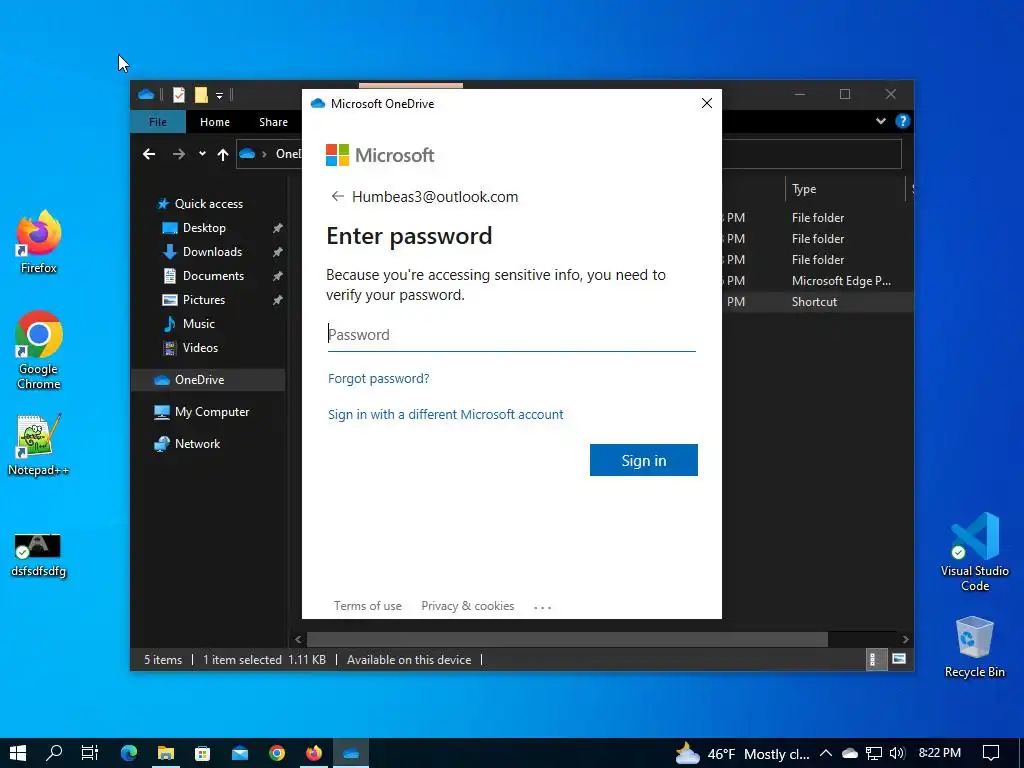This screenshot has width=1024, height=768.
Task: Open the Recycle Bin
Action: pyautogui.click(x=974, y=647)
